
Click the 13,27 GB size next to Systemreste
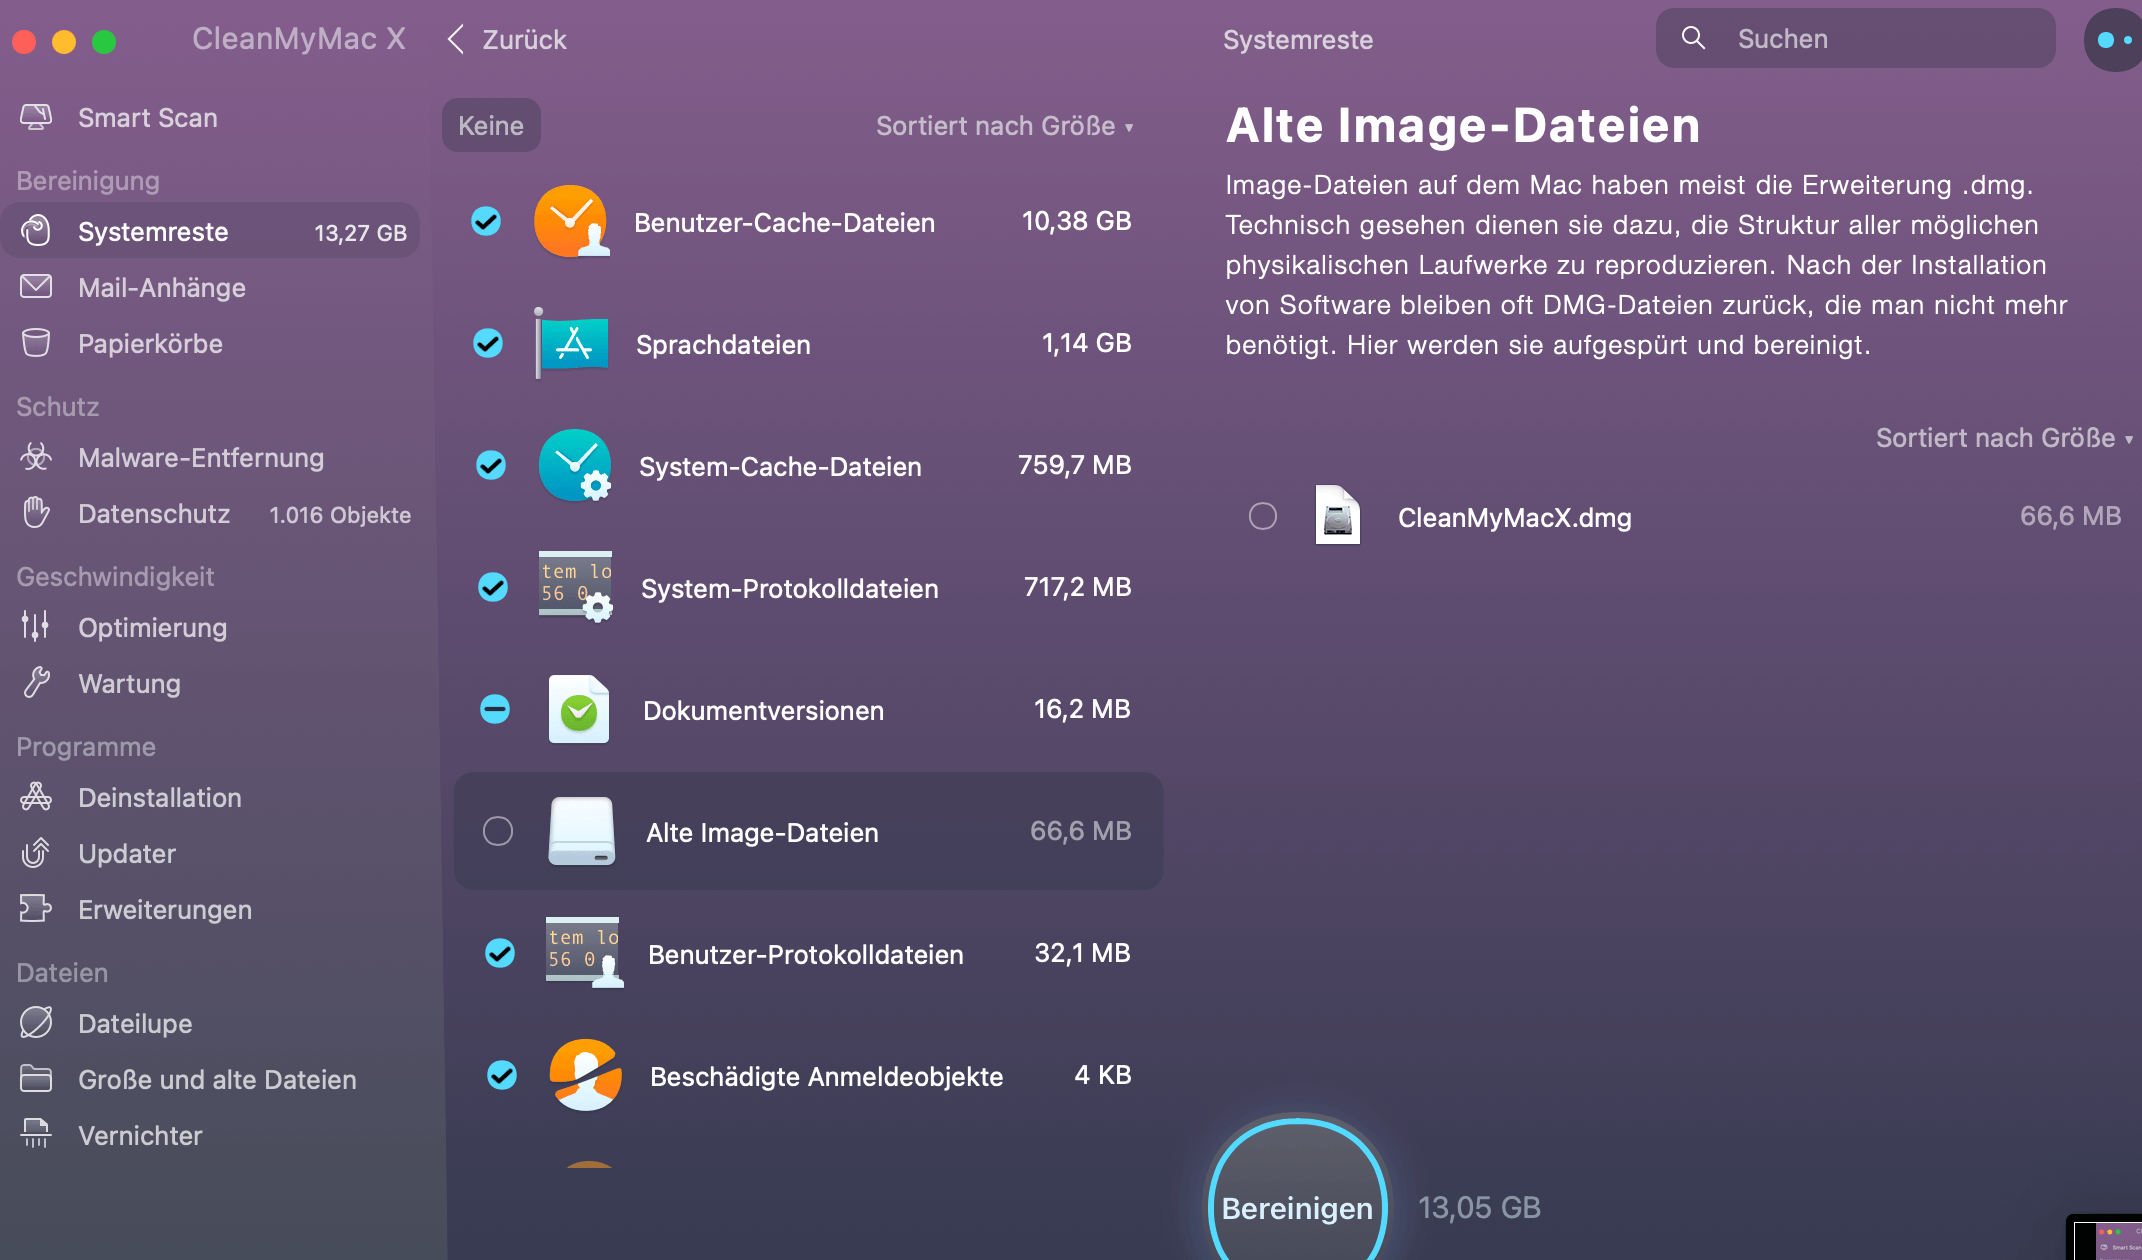(x=360, y=233)
